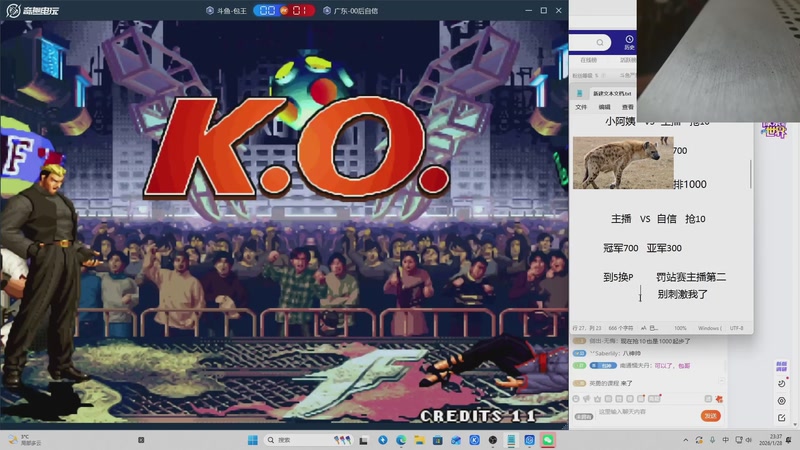Open the clock and date showing 23:37
Viewport: 800px width, 450px height.
[769, 440]
